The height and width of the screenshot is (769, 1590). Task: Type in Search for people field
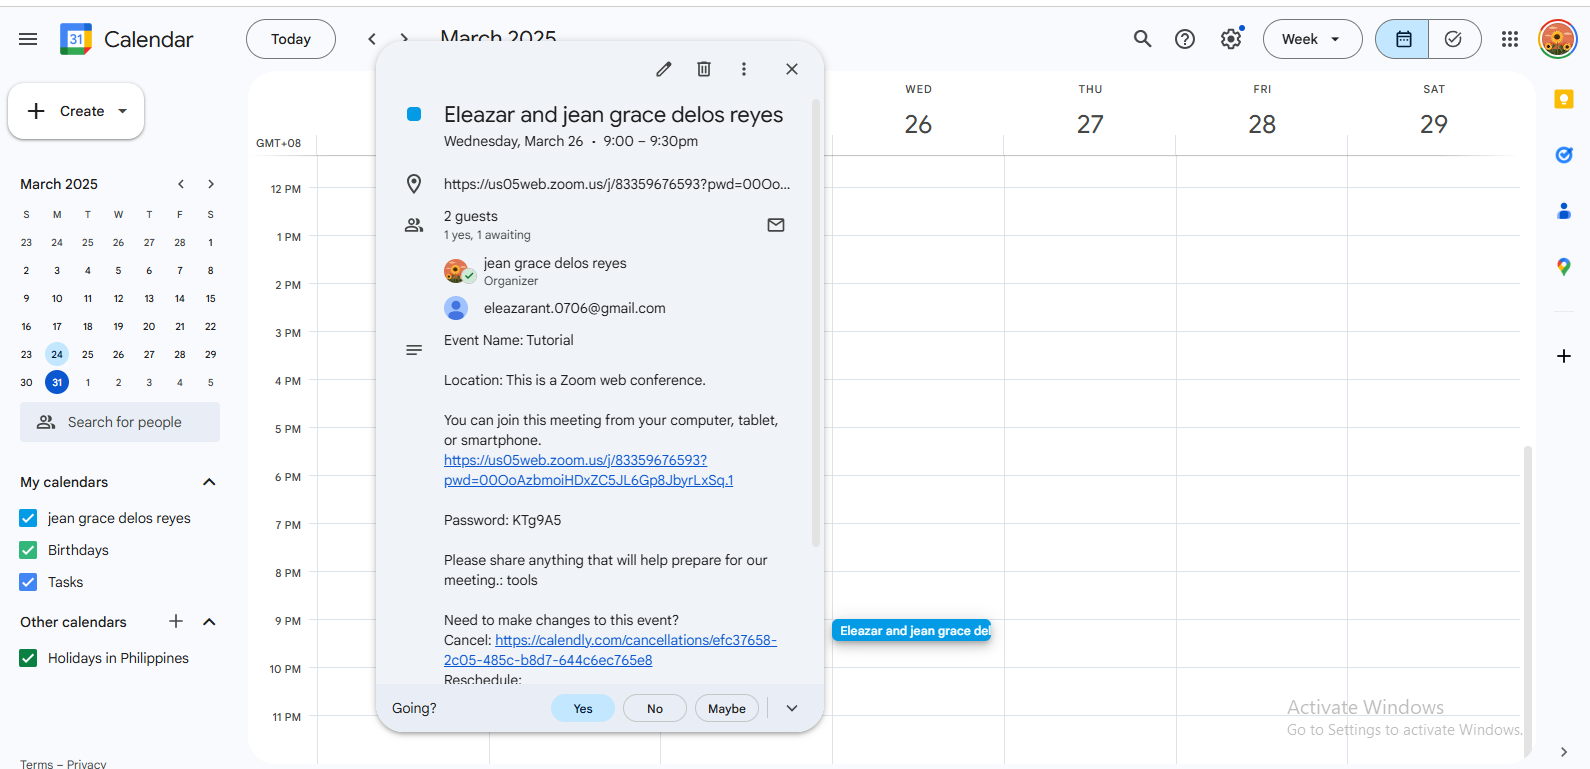point(125,422)
